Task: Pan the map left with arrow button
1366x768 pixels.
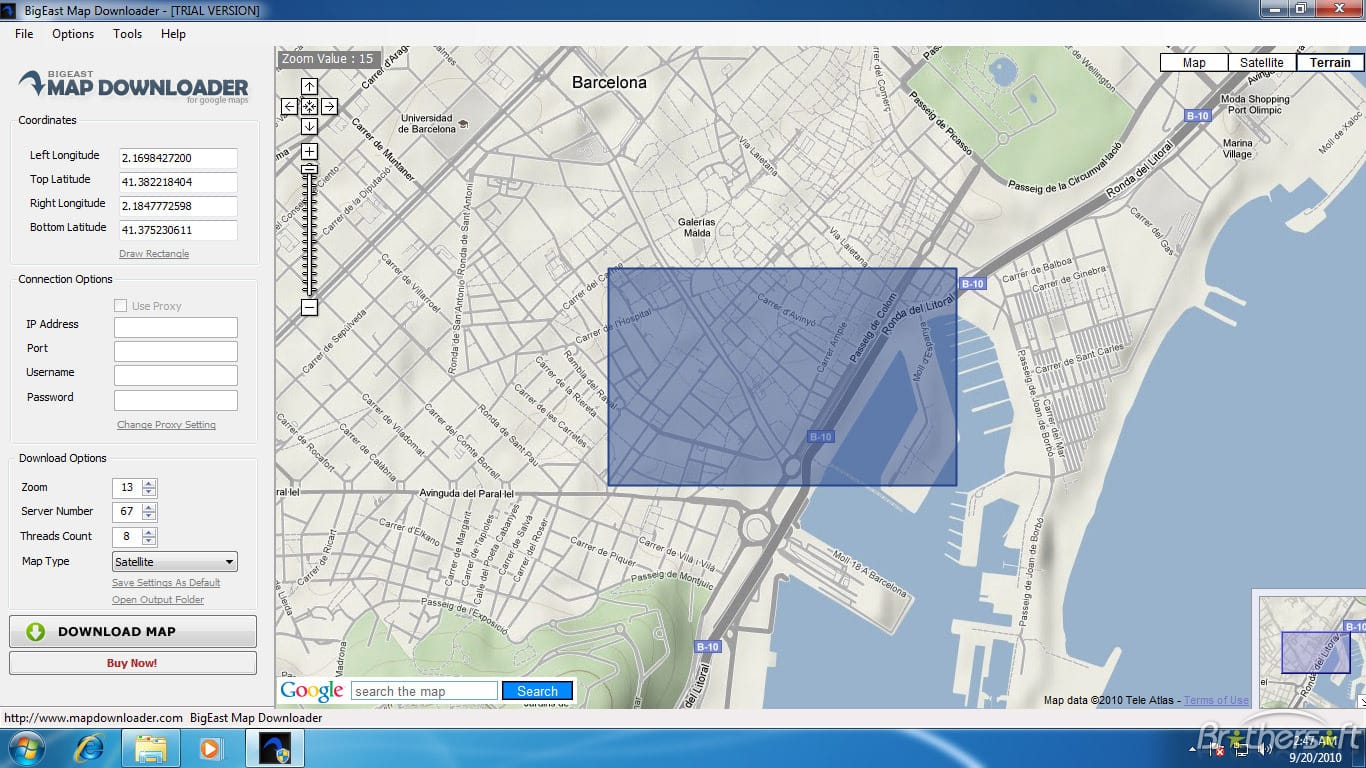Action: pyautogui.click(x=289, y=106)
